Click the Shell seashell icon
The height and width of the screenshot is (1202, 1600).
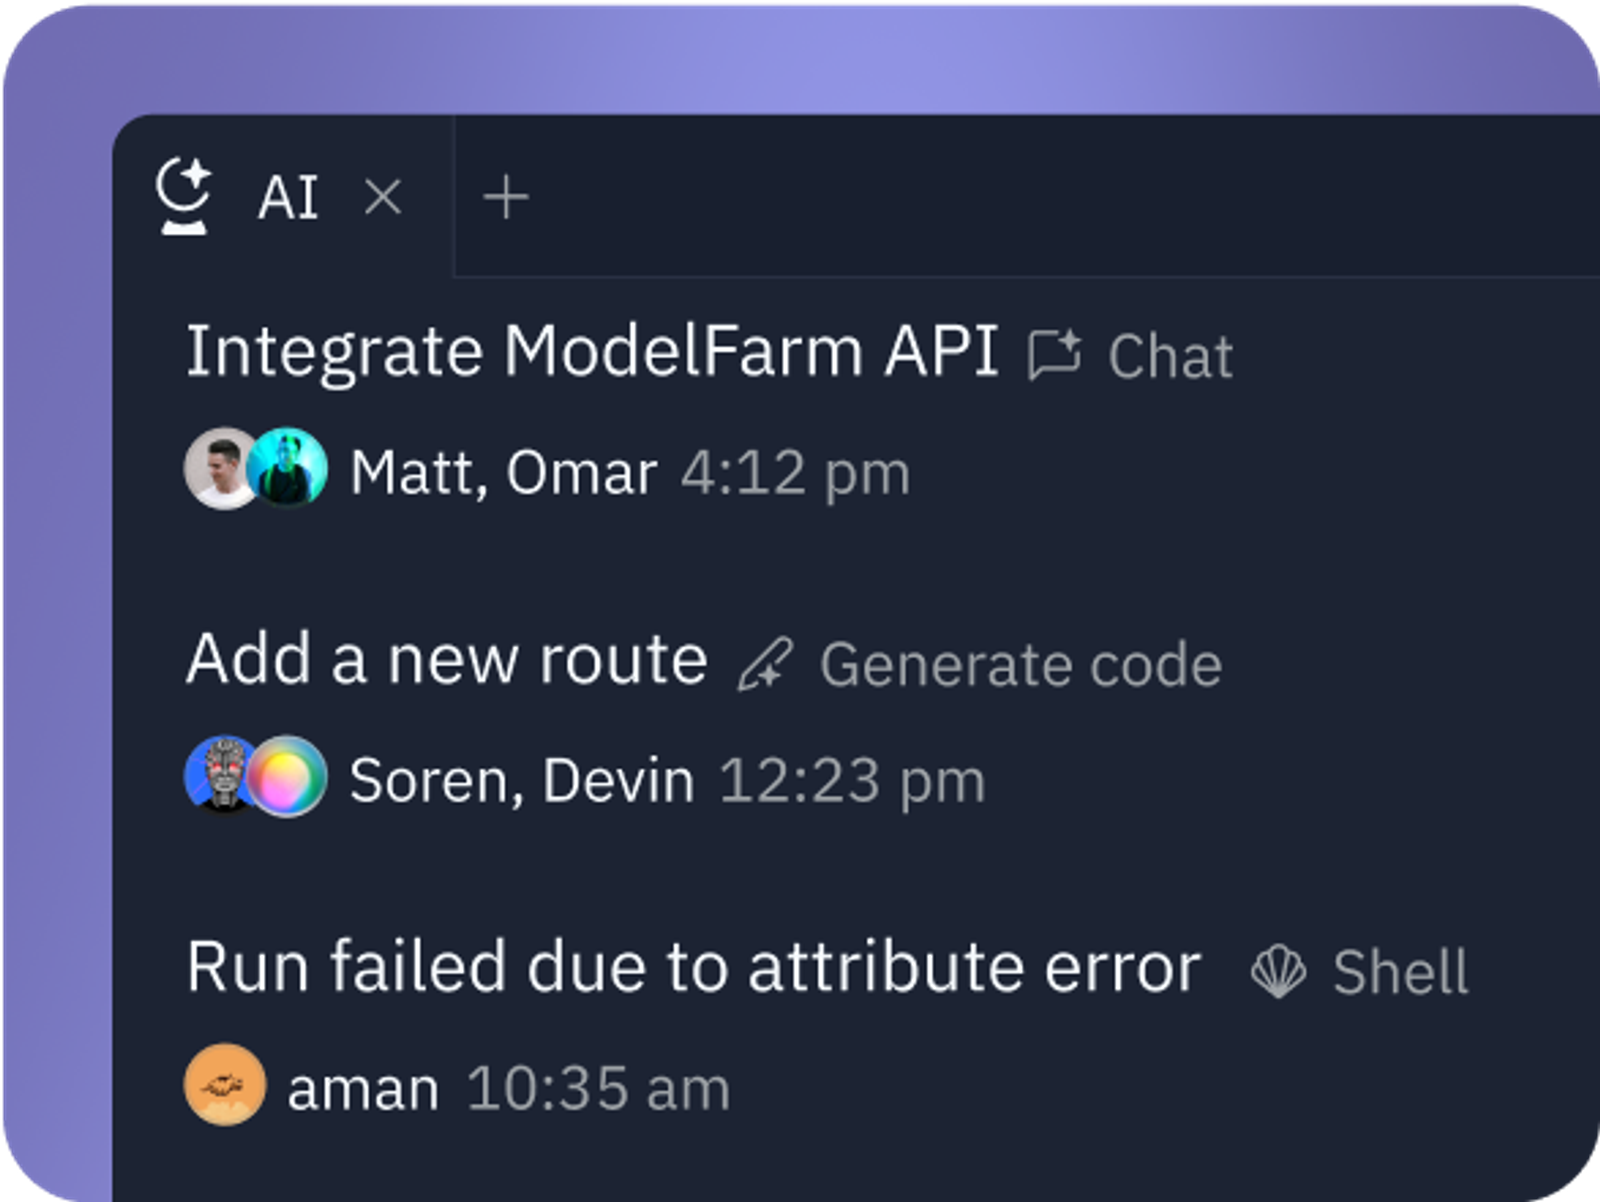coord(1278,972)
